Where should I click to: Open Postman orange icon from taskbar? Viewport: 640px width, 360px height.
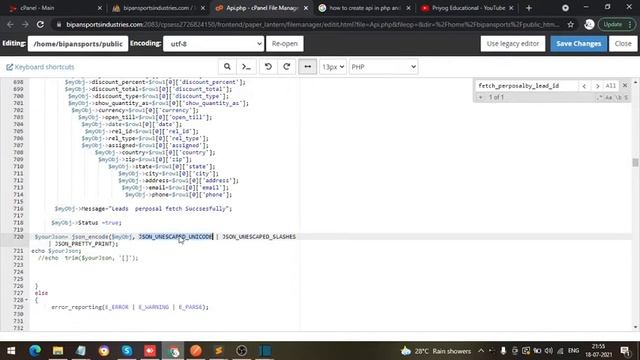pyautogui.click(x=196, y=351)
